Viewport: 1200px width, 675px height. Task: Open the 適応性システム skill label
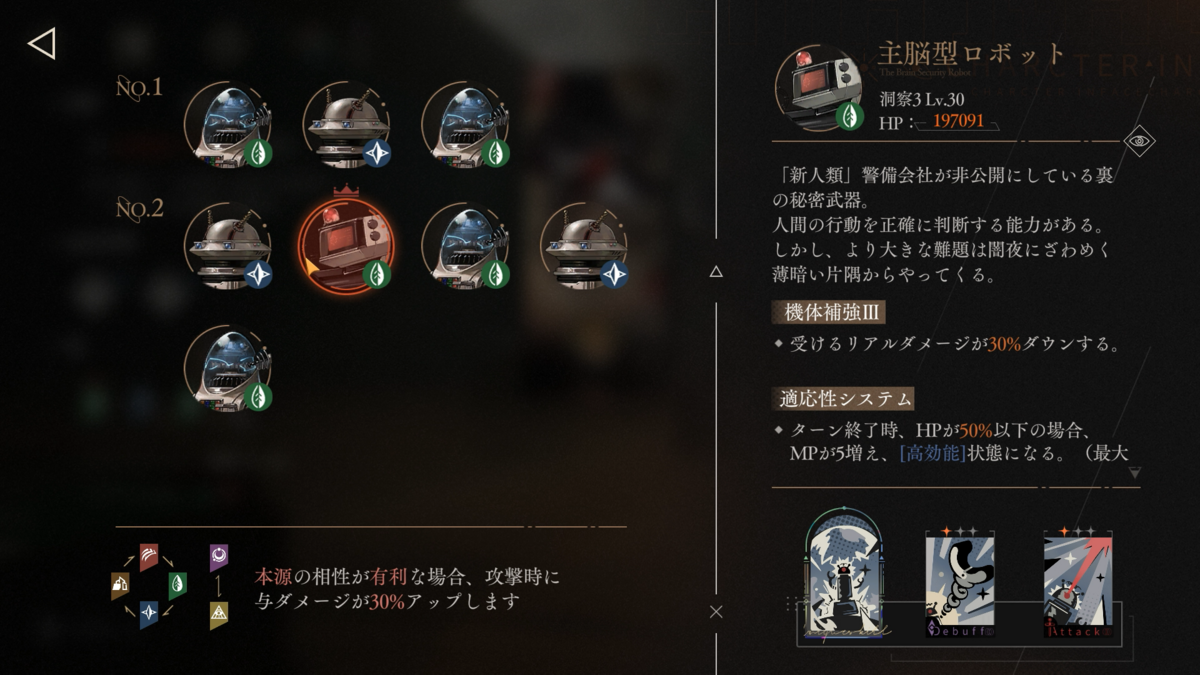843,398
